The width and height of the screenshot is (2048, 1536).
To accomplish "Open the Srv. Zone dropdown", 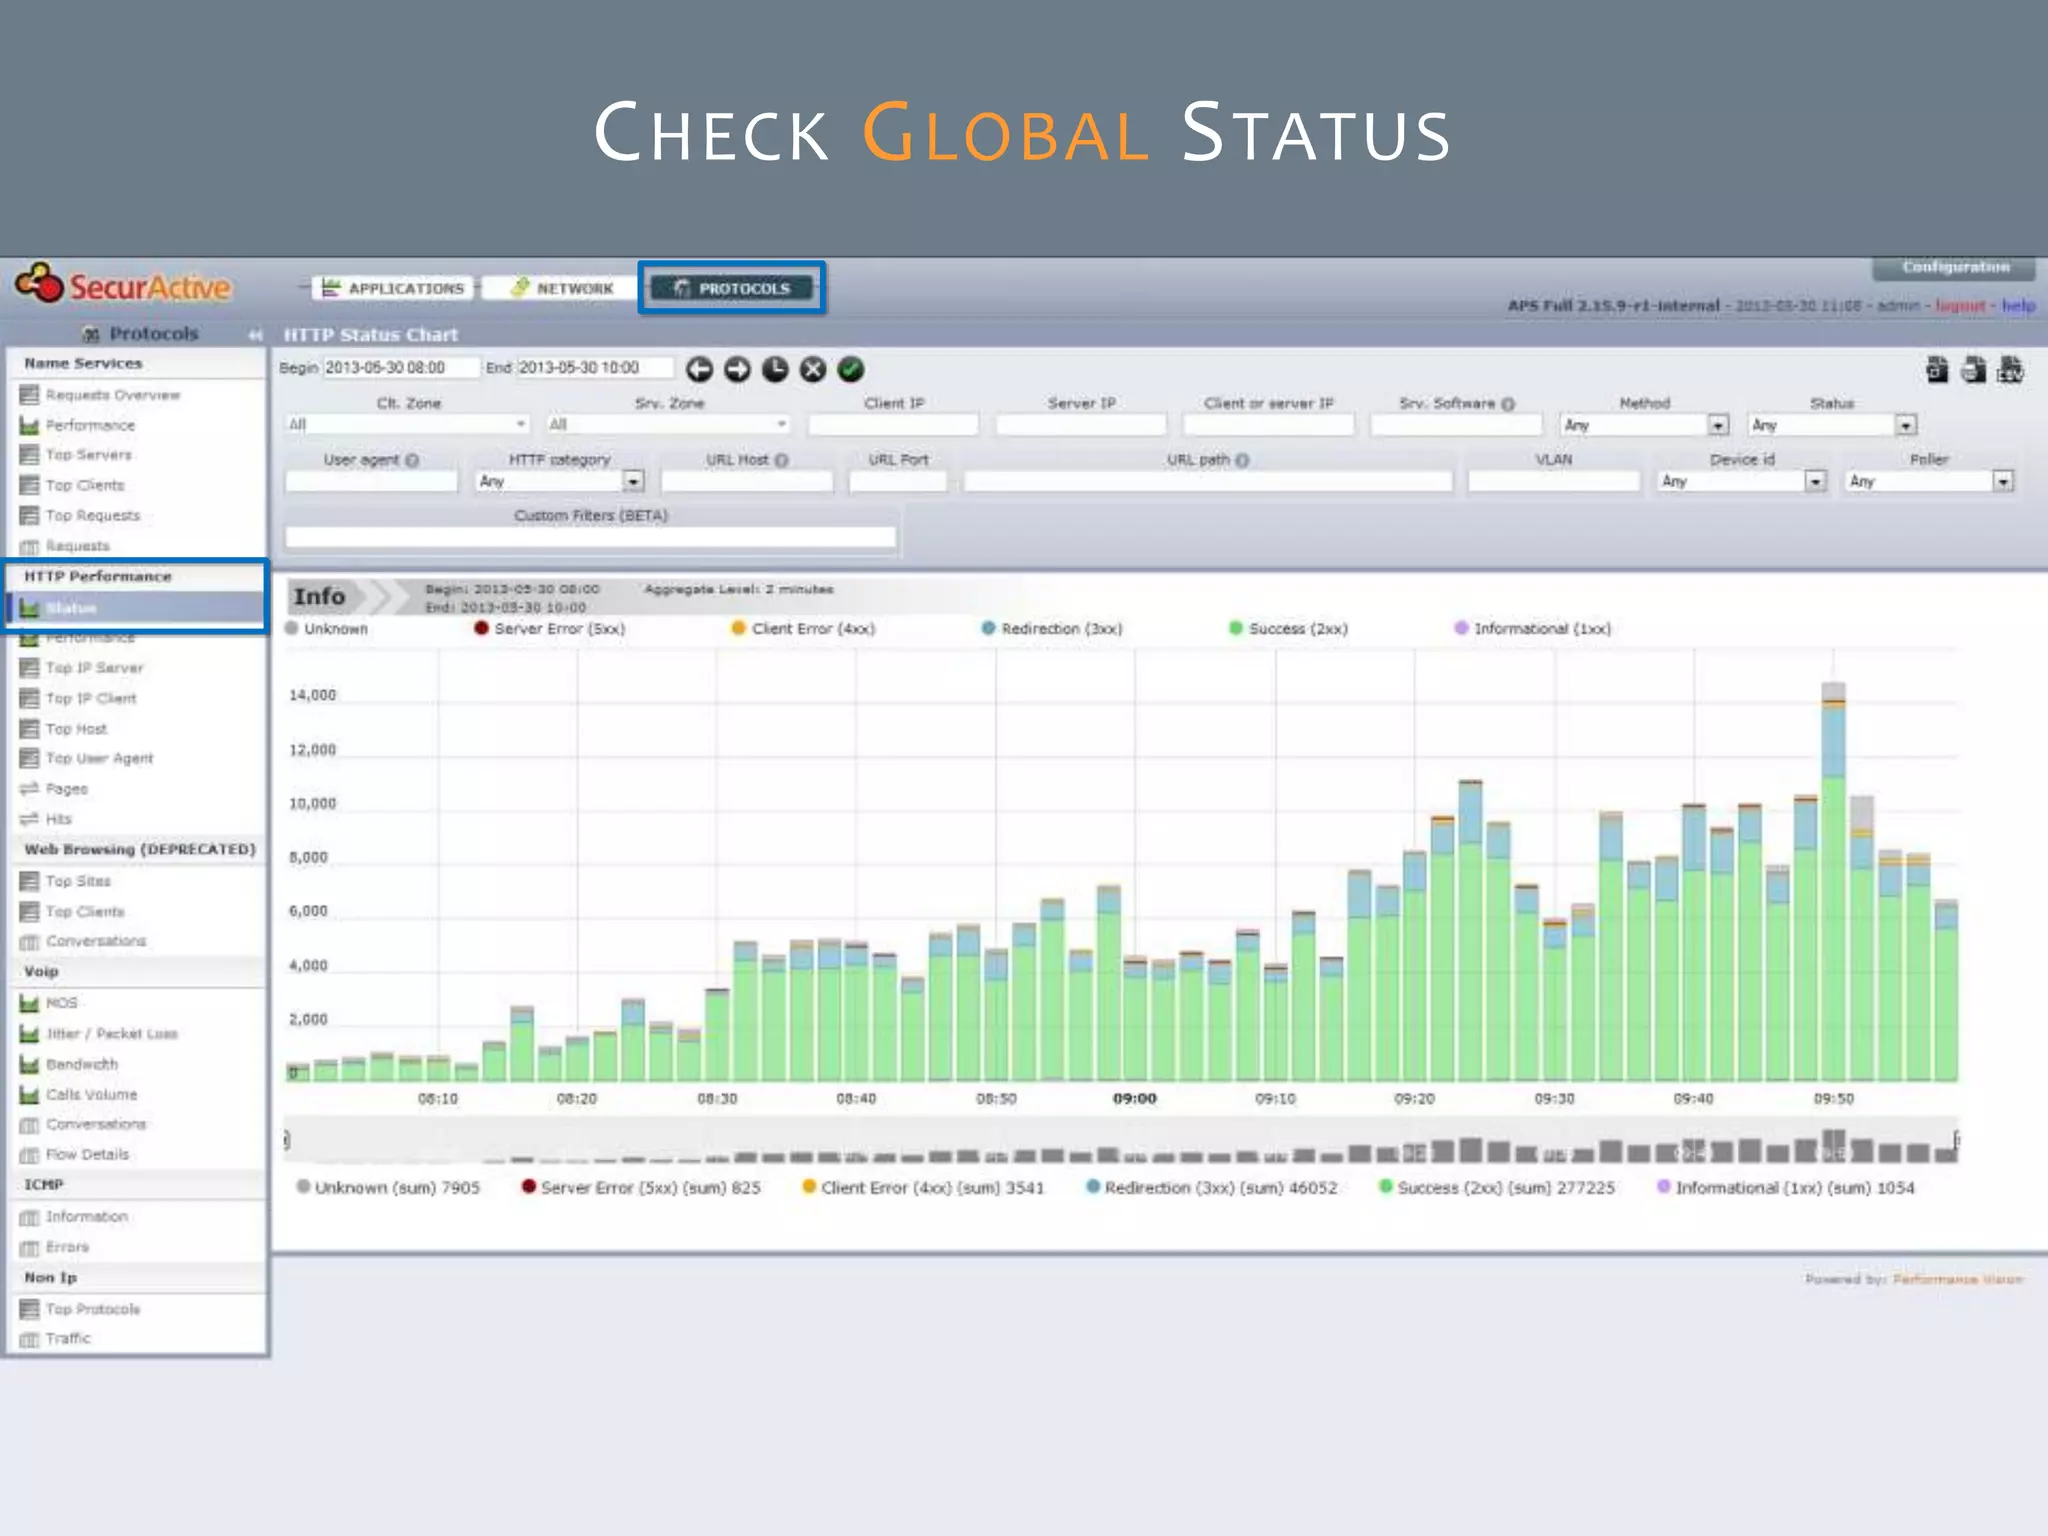I will coord(668,425).
